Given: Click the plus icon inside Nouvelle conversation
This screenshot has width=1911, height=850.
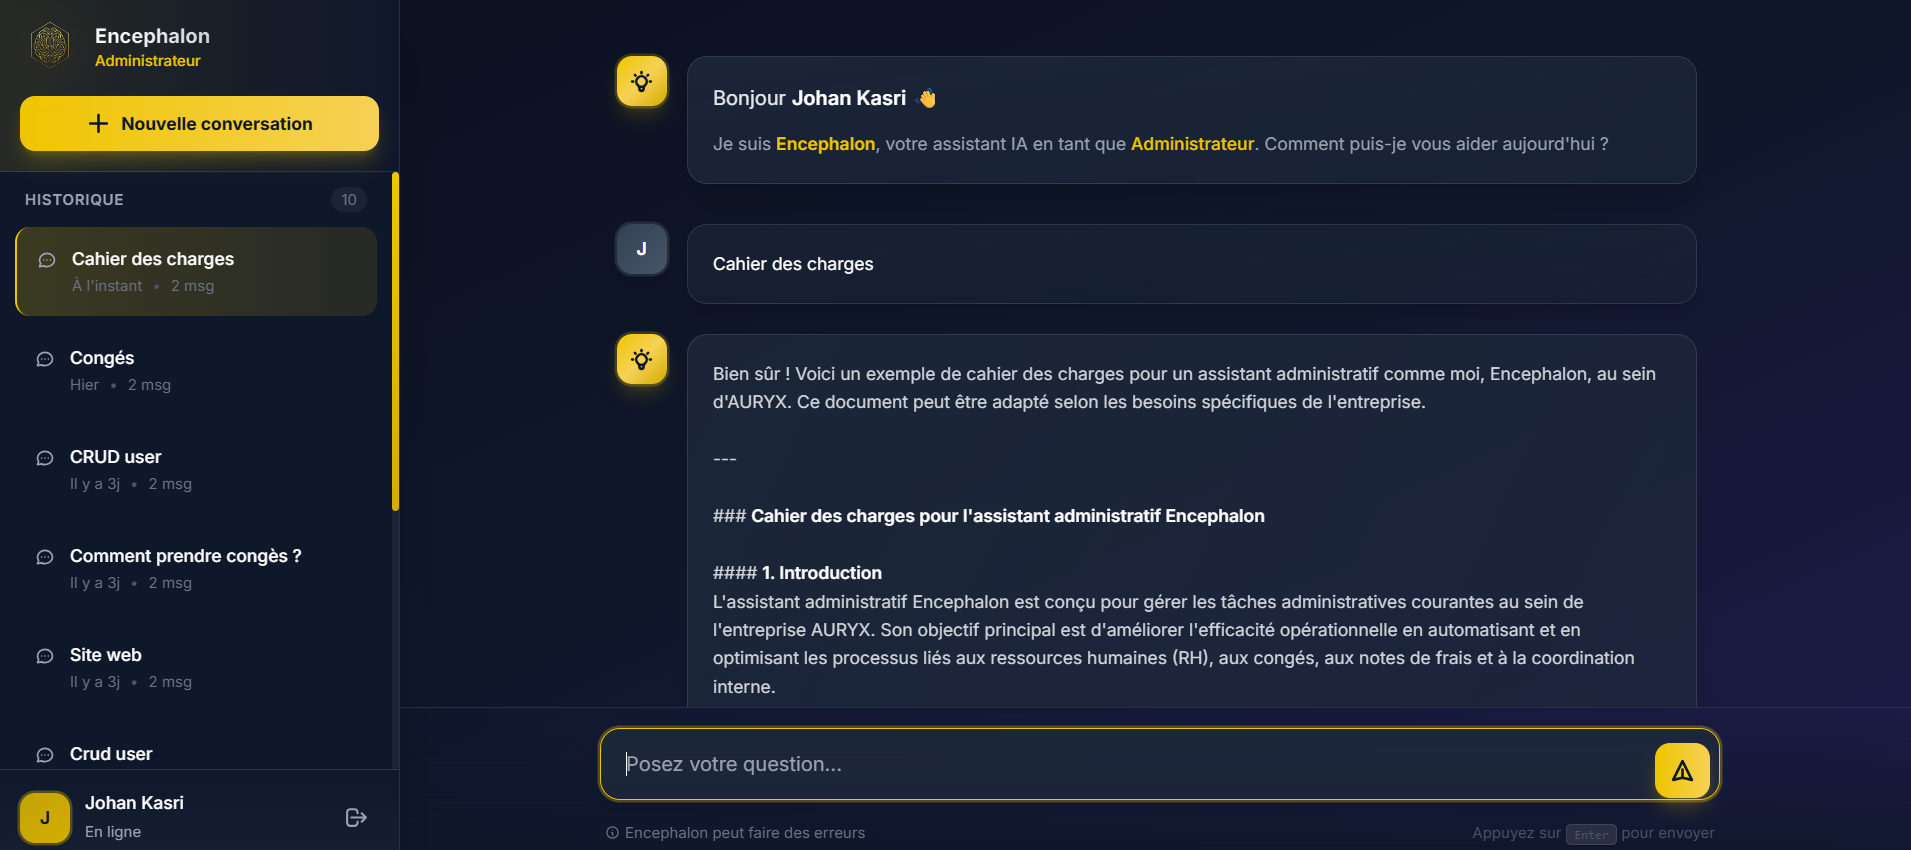Looking at the screenshot, I should point(97,123).
